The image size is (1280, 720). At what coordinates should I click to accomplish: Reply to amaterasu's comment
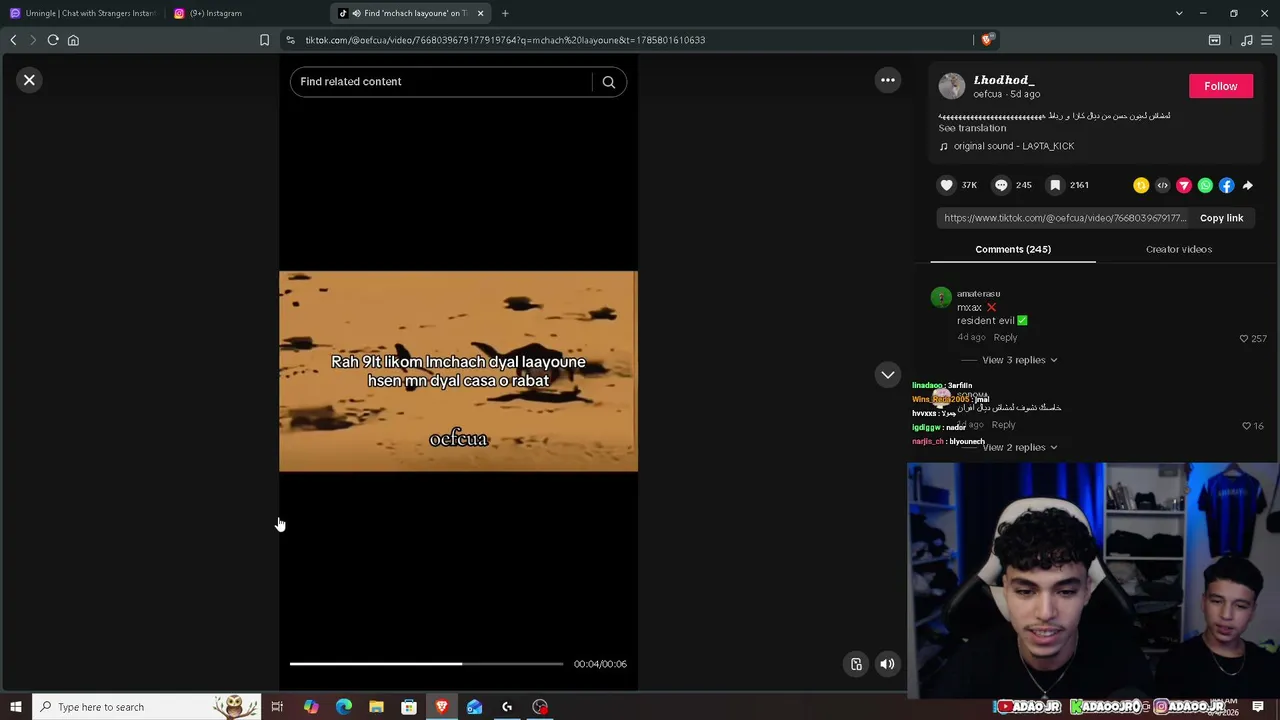(1005, 338)
